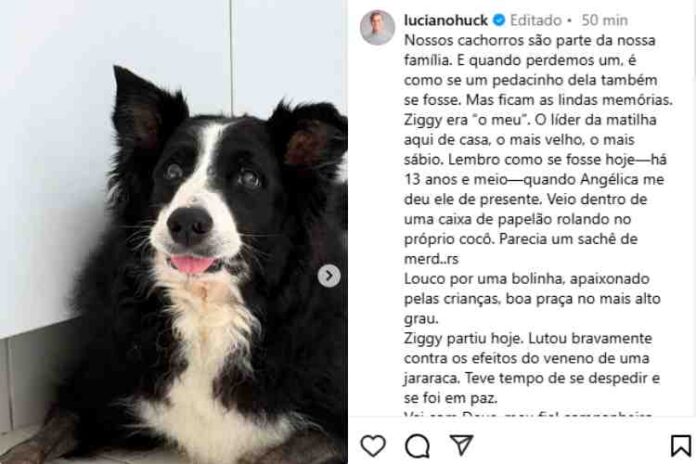Click the 'merd..rs' caption text
Viewport: 696px width, 464px height.
pyautogui.click(x=431, y=259)
